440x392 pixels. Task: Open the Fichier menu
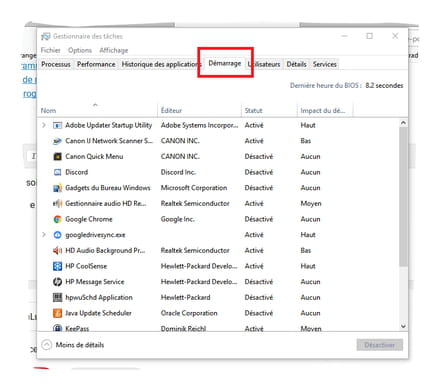50,50
